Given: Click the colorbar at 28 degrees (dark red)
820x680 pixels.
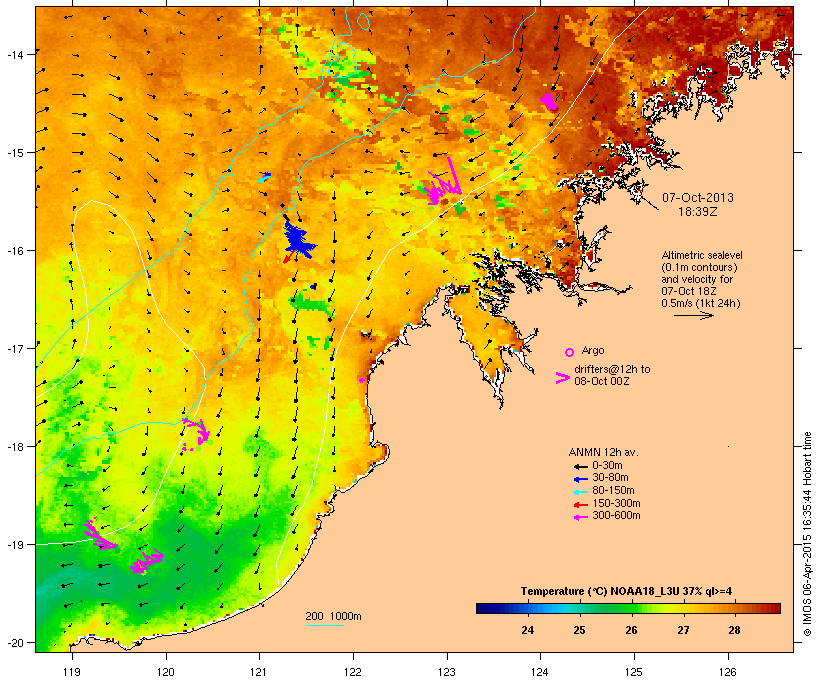Looking at the screenshot, I should (x=735, y=608).
